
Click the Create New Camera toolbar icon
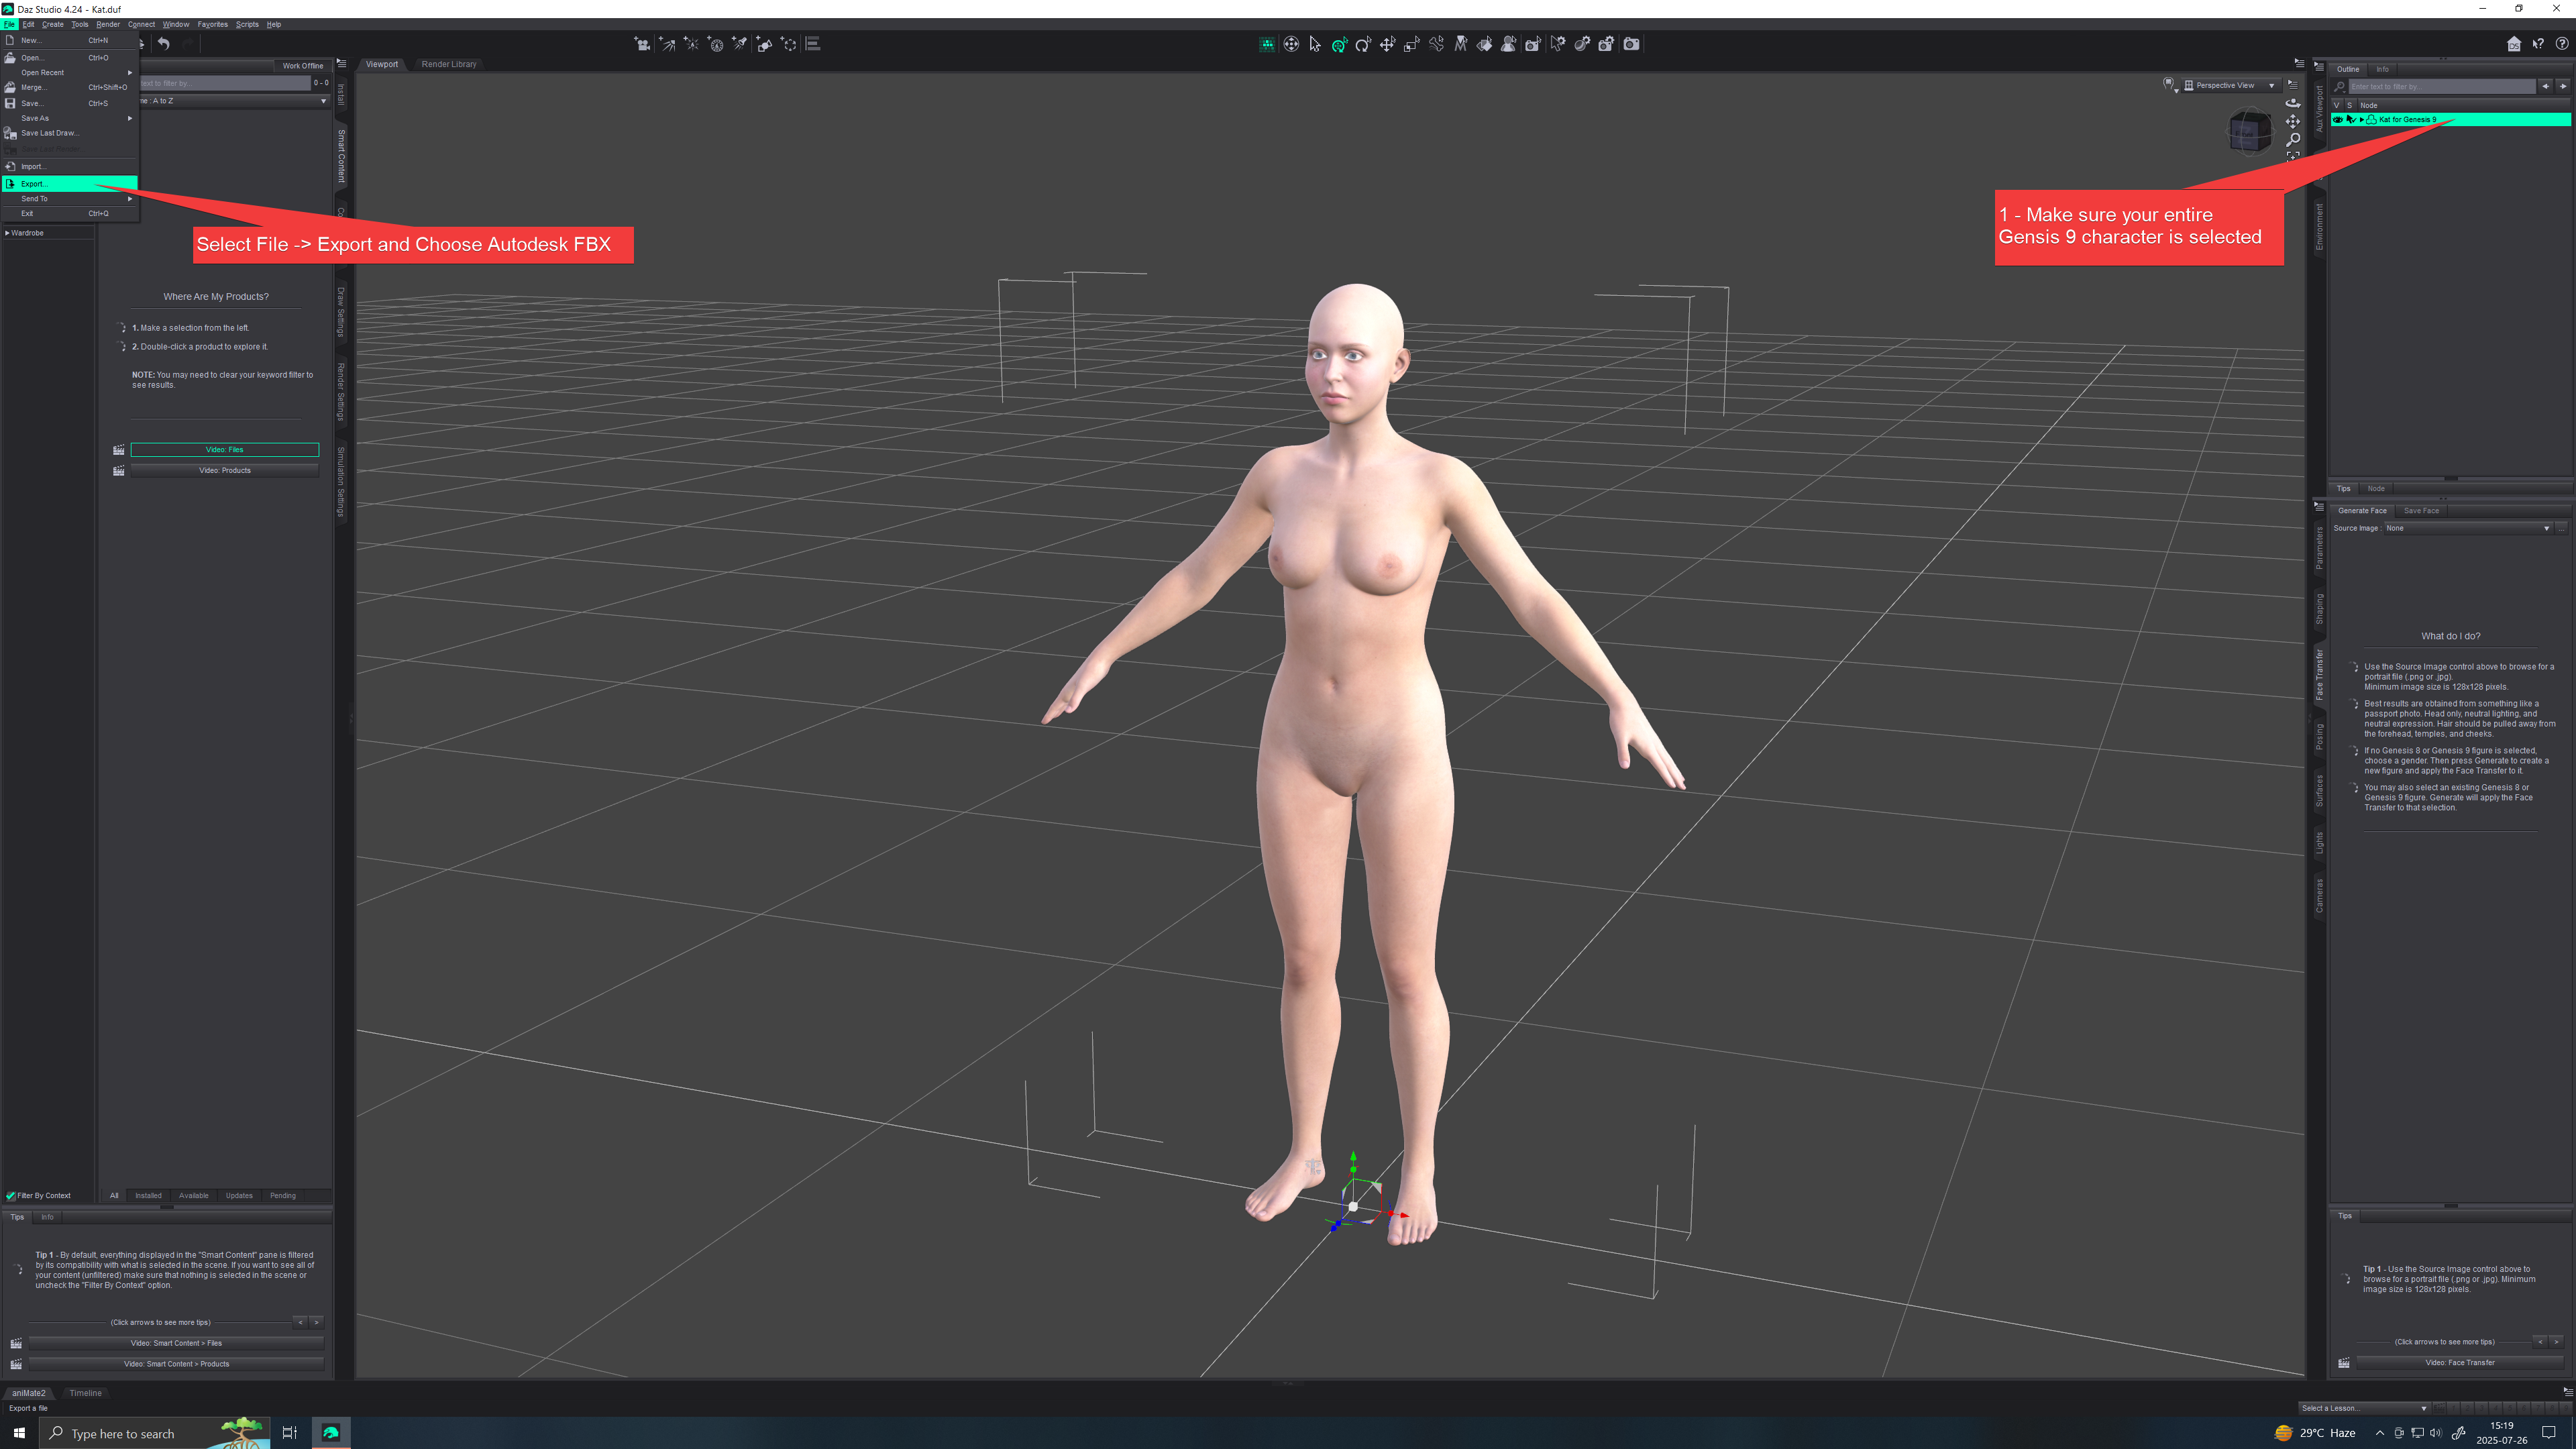[x=642, y=44]
